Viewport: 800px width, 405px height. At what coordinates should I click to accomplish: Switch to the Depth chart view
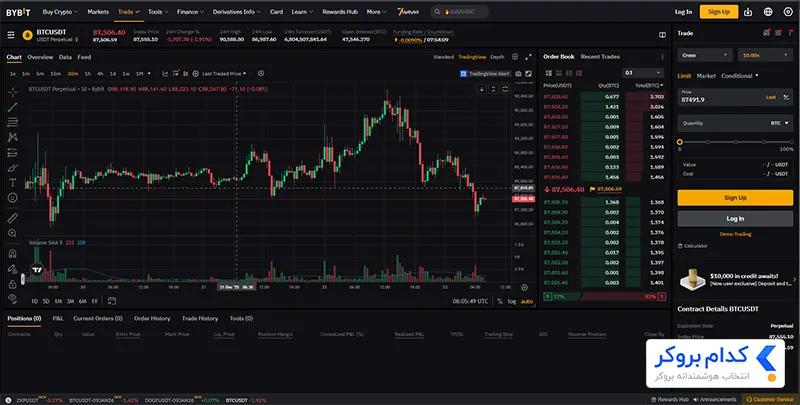[497, 57]
